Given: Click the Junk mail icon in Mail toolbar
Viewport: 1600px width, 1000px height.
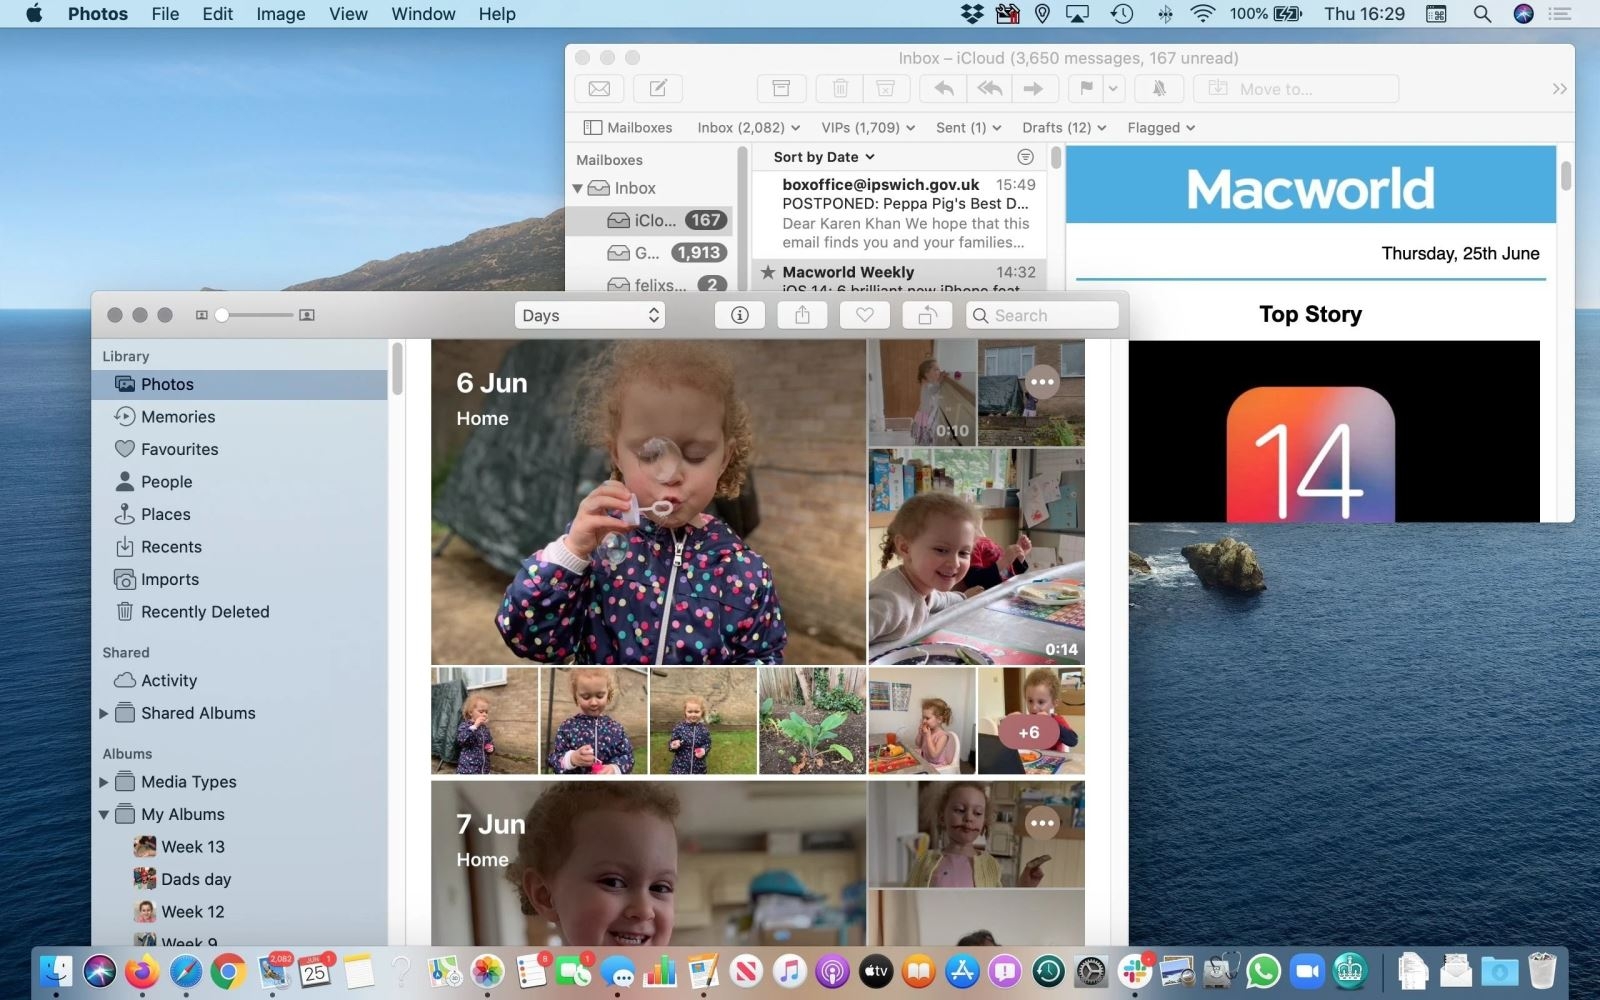Looking at the screenshot, I should 885,88.
